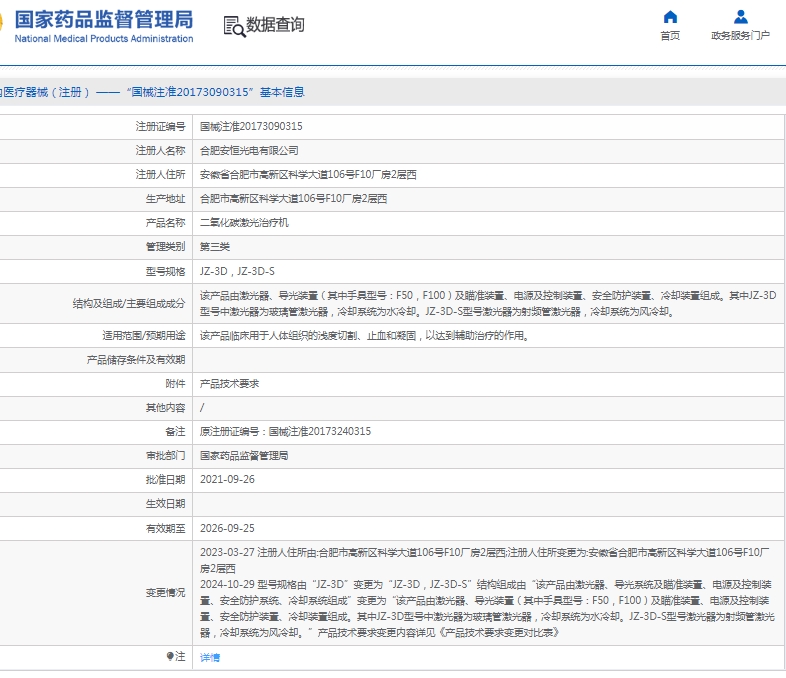The width and height of the screenshot is (786, 678).
Task: Click the 管理类别 row label
Action: [x=165, y=247]
